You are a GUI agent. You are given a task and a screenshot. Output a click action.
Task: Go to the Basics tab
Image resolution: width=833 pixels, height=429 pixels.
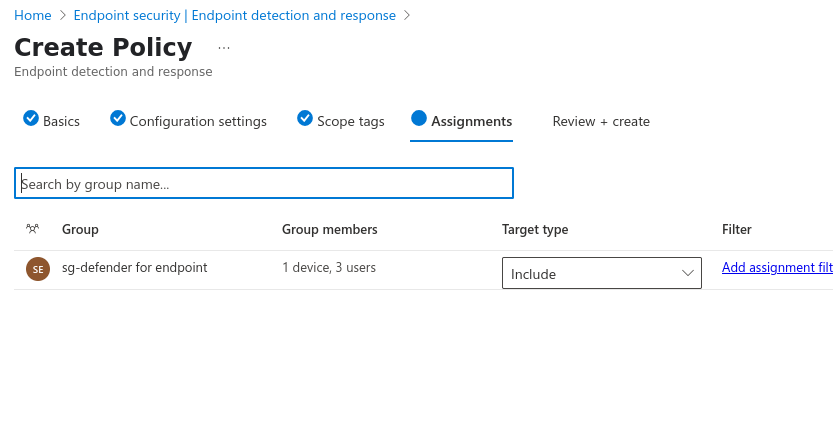coord(61,121)
